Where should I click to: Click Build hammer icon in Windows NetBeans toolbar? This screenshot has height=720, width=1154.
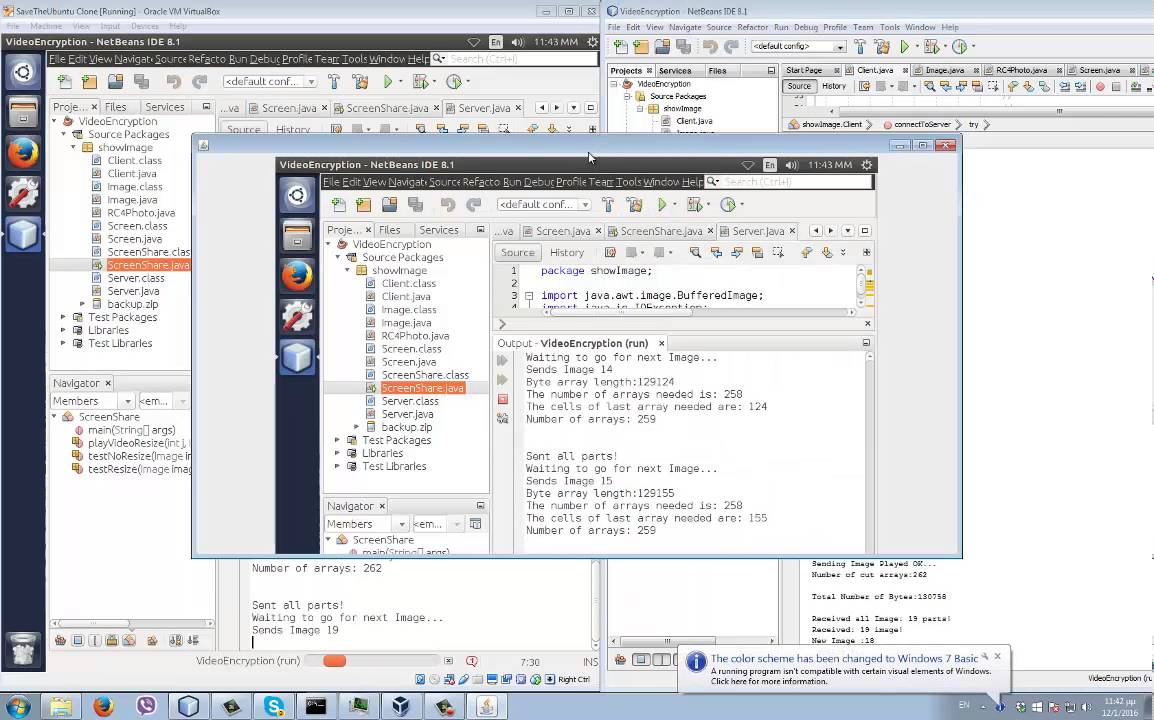(860, 47)
